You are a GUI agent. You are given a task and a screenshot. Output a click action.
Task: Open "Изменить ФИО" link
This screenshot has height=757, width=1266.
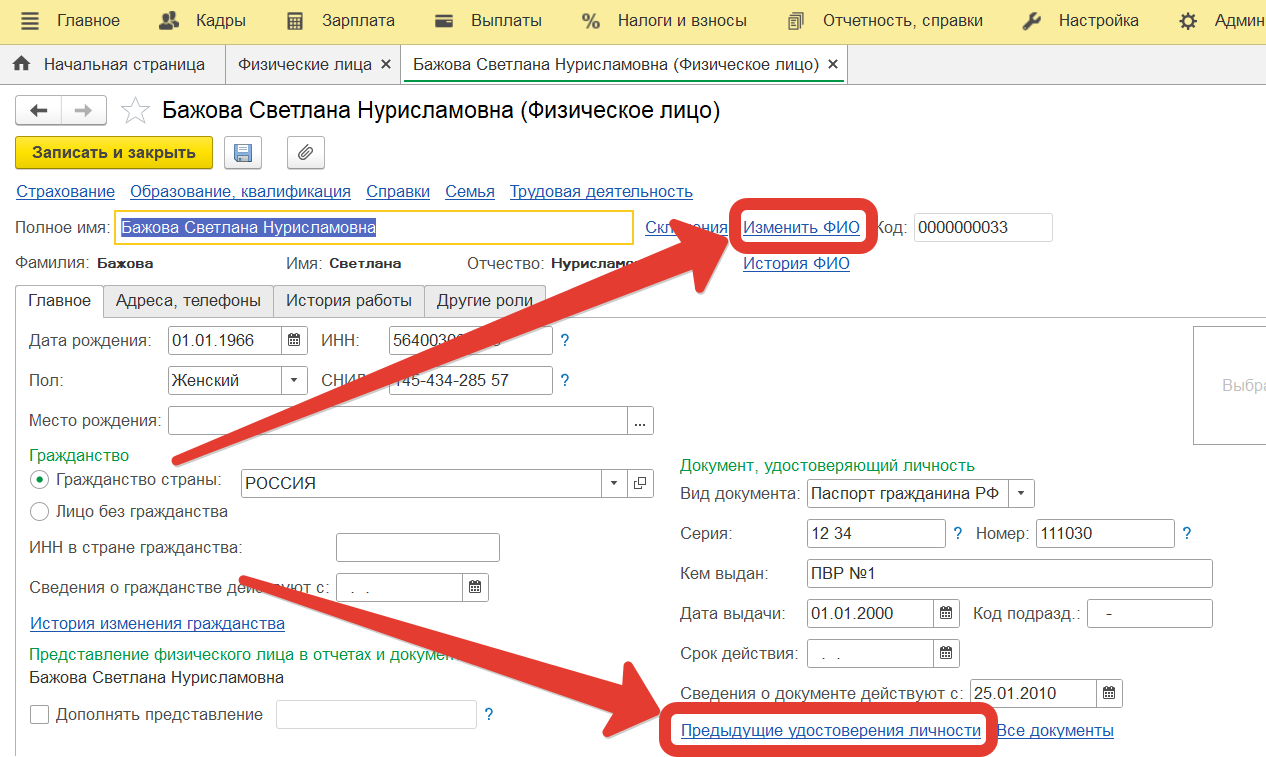click(801, 228)
